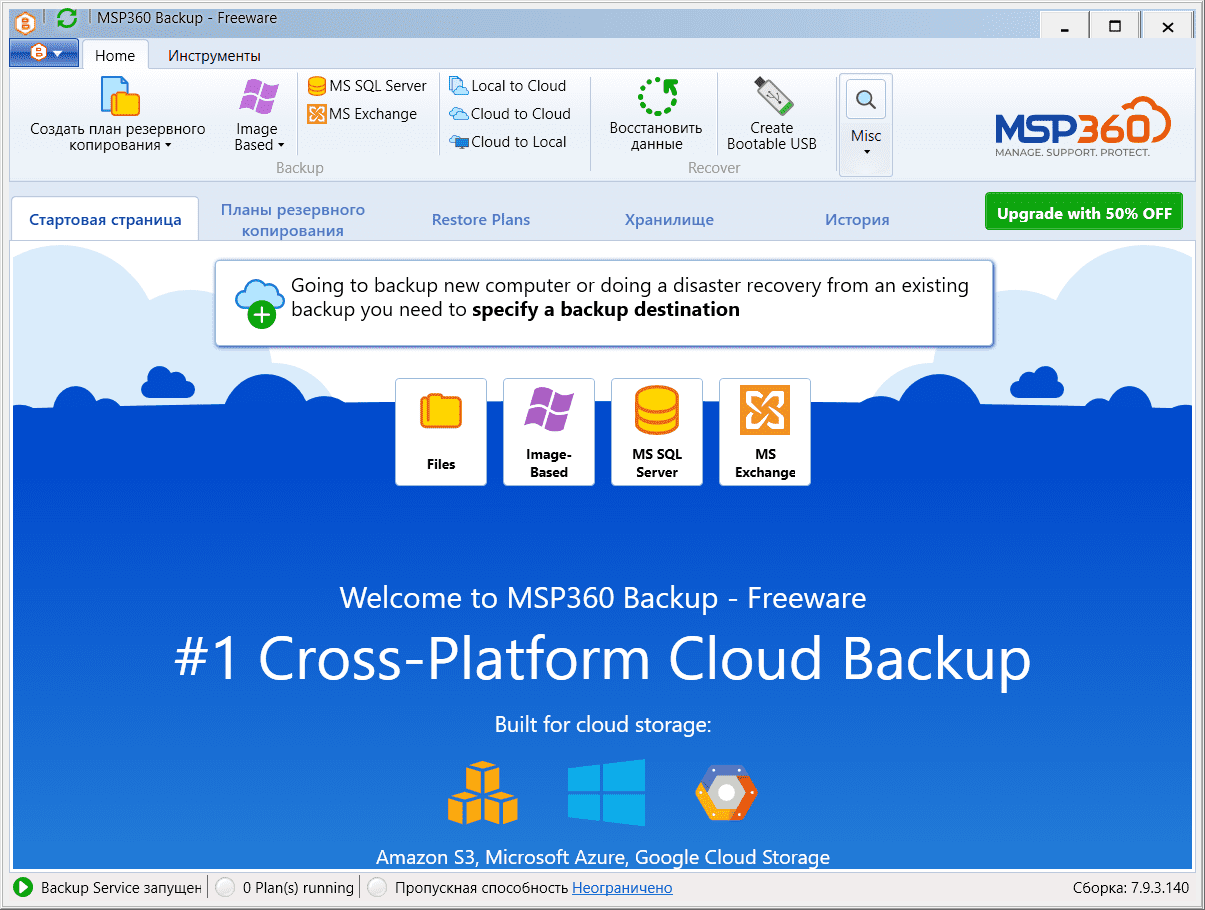Click the Amazon S3 cubes icon
The height and width of the screenshot is (910, 1205).
click(x=483, y=793)
